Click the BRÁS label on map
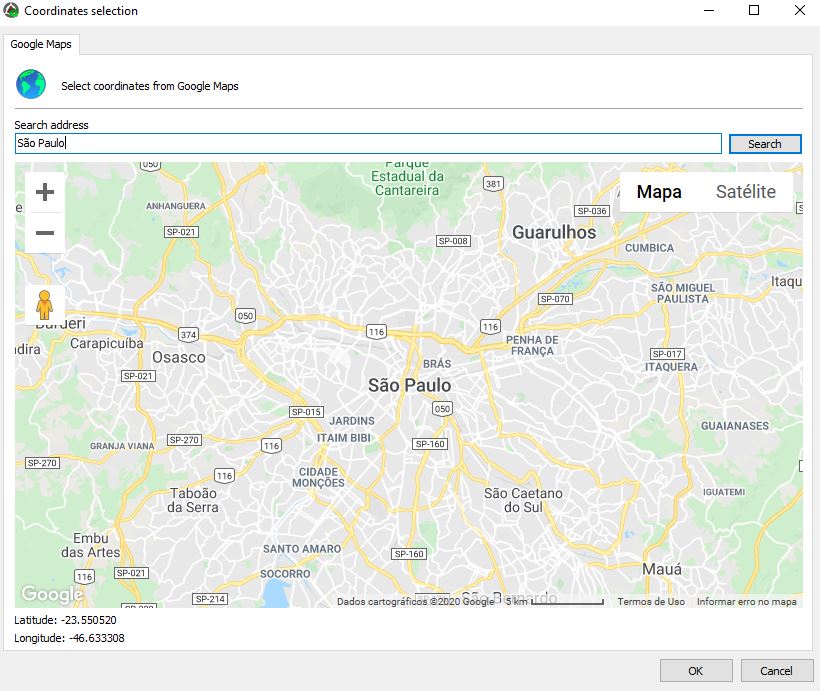Screen dimensions: 820x691 pos(437,364)
